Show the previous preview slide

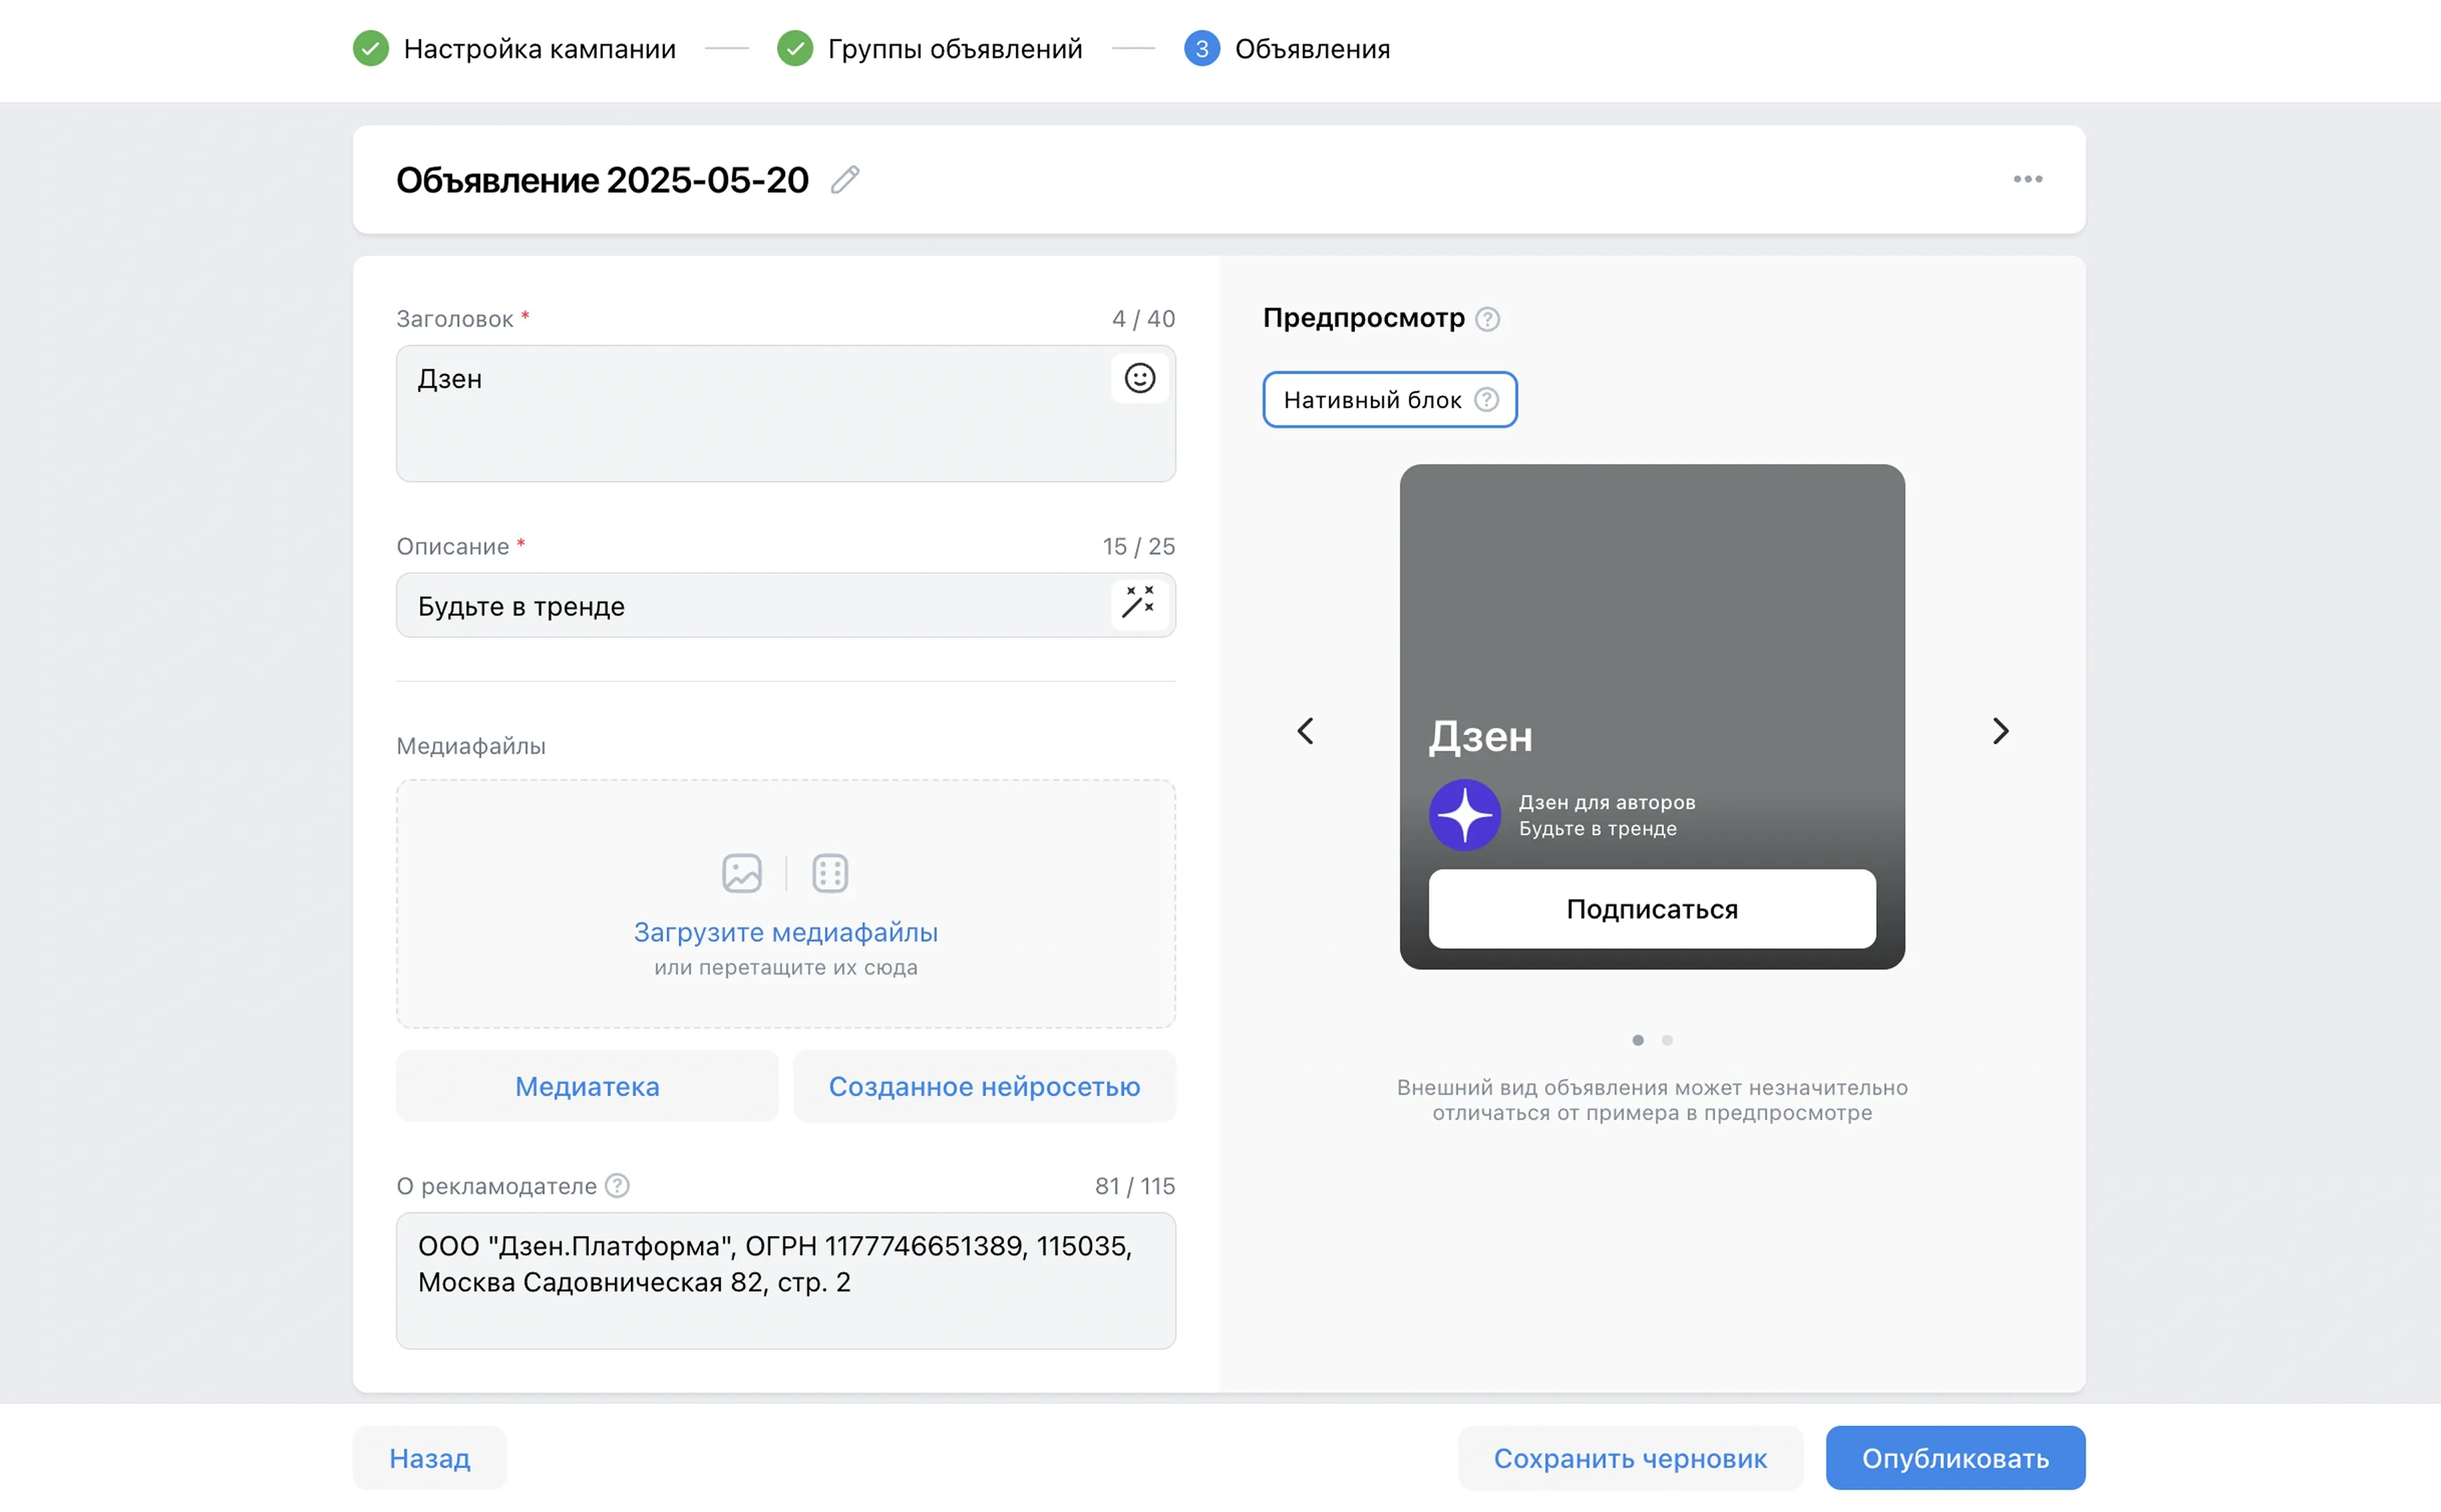pos(1305,731)
